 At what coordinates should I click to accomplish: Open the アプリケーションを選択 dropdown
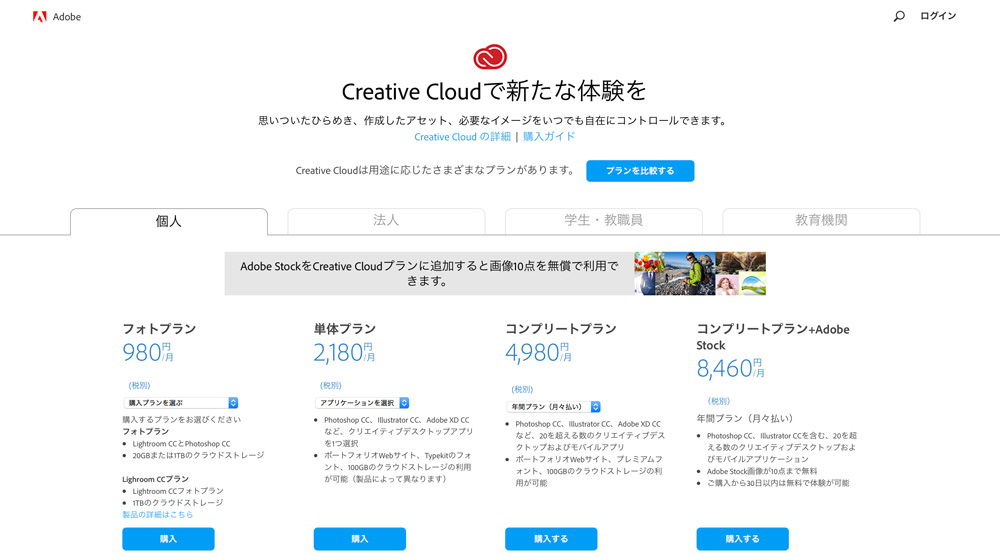(362, 403)
